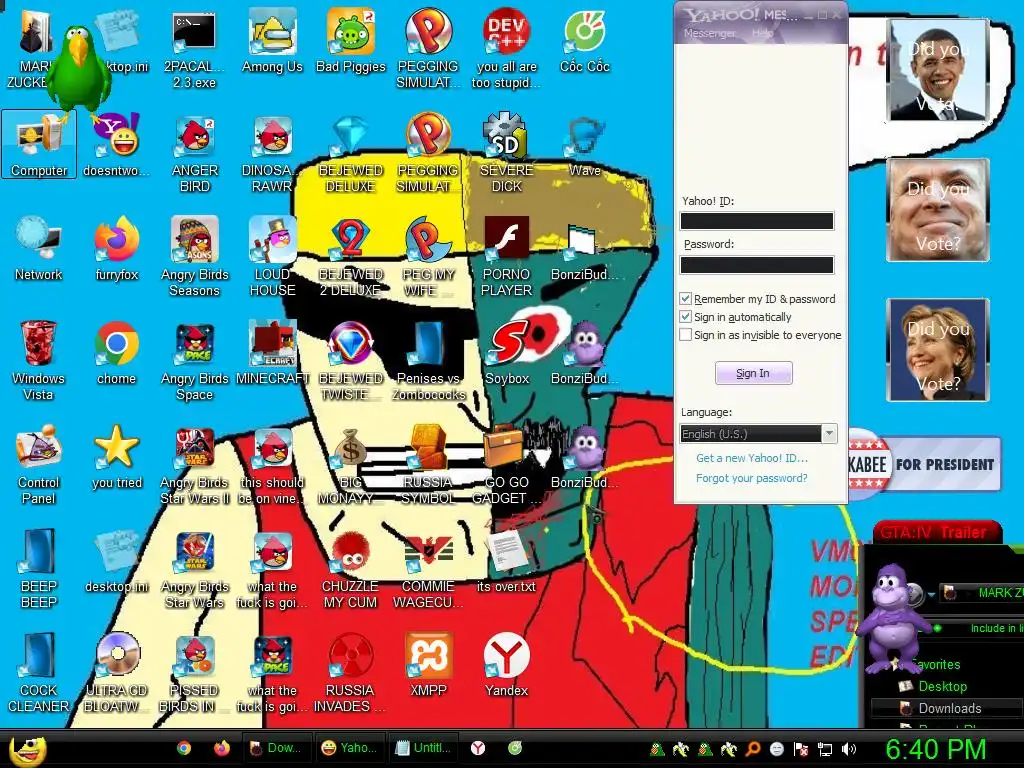Viewport: 1024px width, 768px height.
Task: Click the KABEE FOR PRESIDENT banner
Action: [x=923, y=464]
